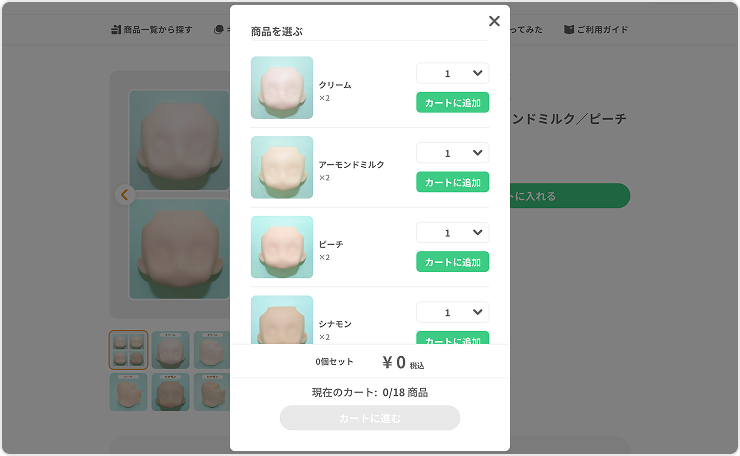Select the first thumbnail in bottom row
This screenshot has height=456, width=740.
(128, 392)
